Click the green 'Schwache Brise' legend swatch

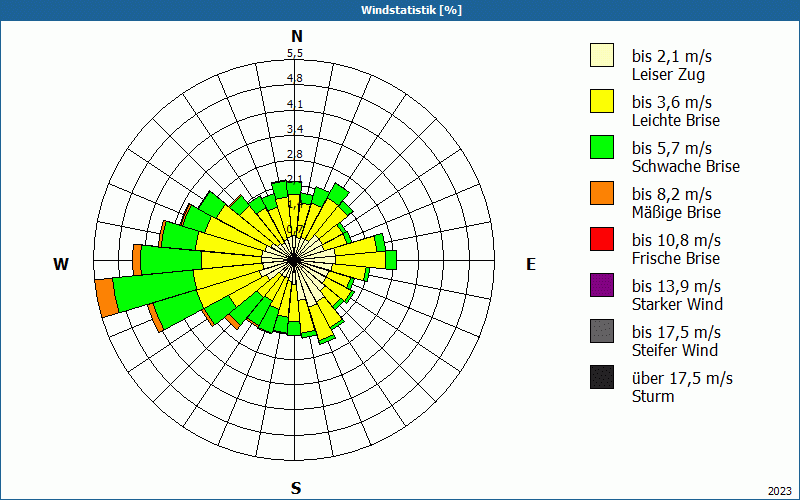[x=601, y=147]
